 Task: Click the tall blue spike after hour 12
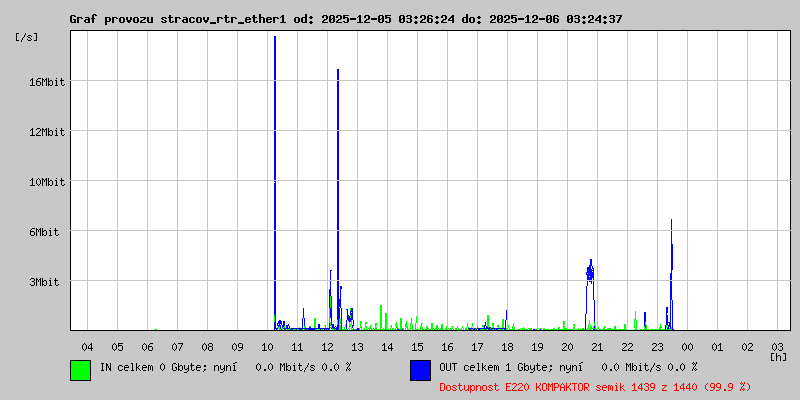(x=338, y=199)
